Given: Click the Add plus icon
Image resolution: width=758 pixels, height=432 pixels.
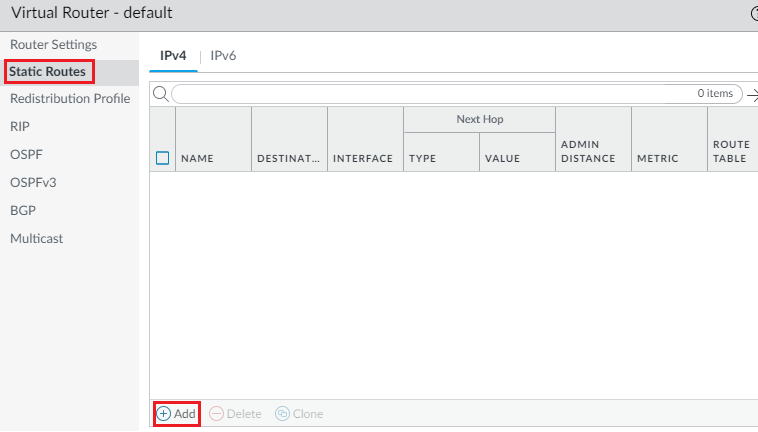Looking at the screenshot, I should pyautogui.click(x=164, y=414).
